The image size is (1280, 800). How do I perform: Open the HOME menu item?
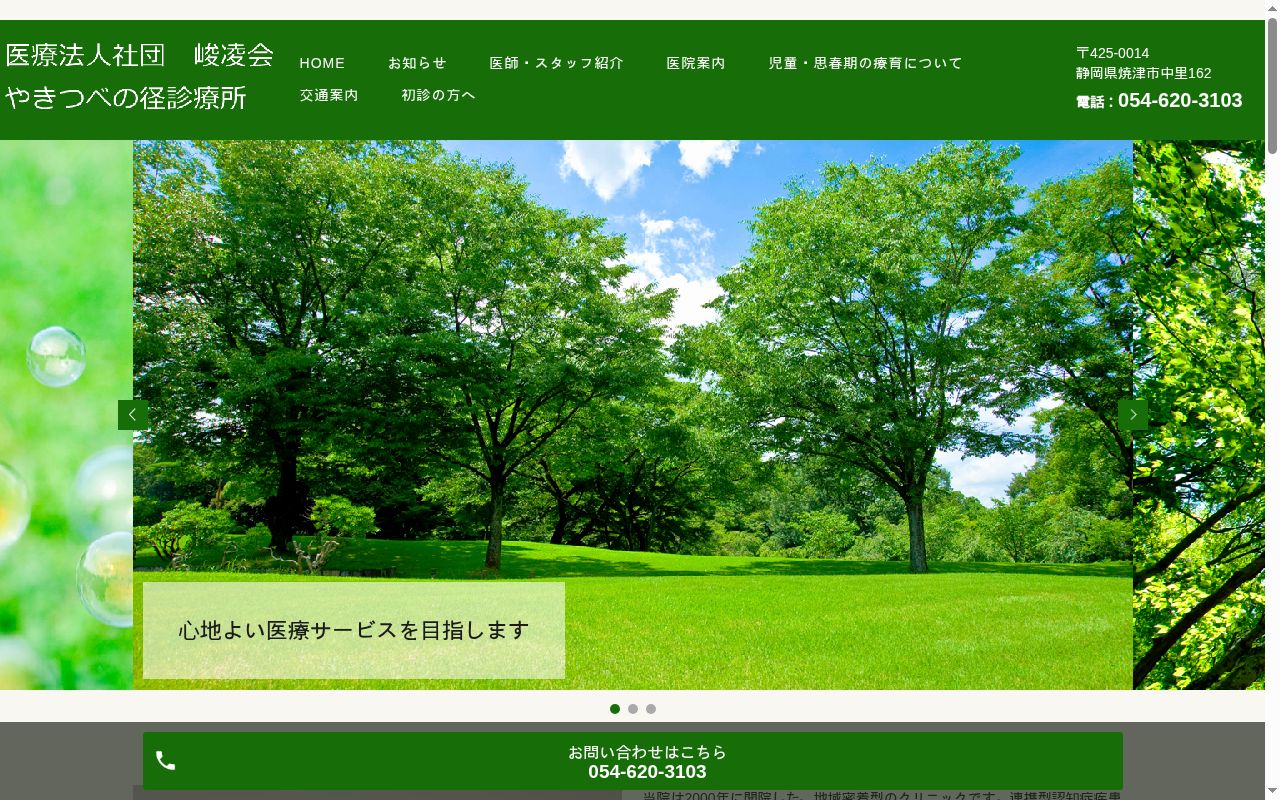click(322, 63)
